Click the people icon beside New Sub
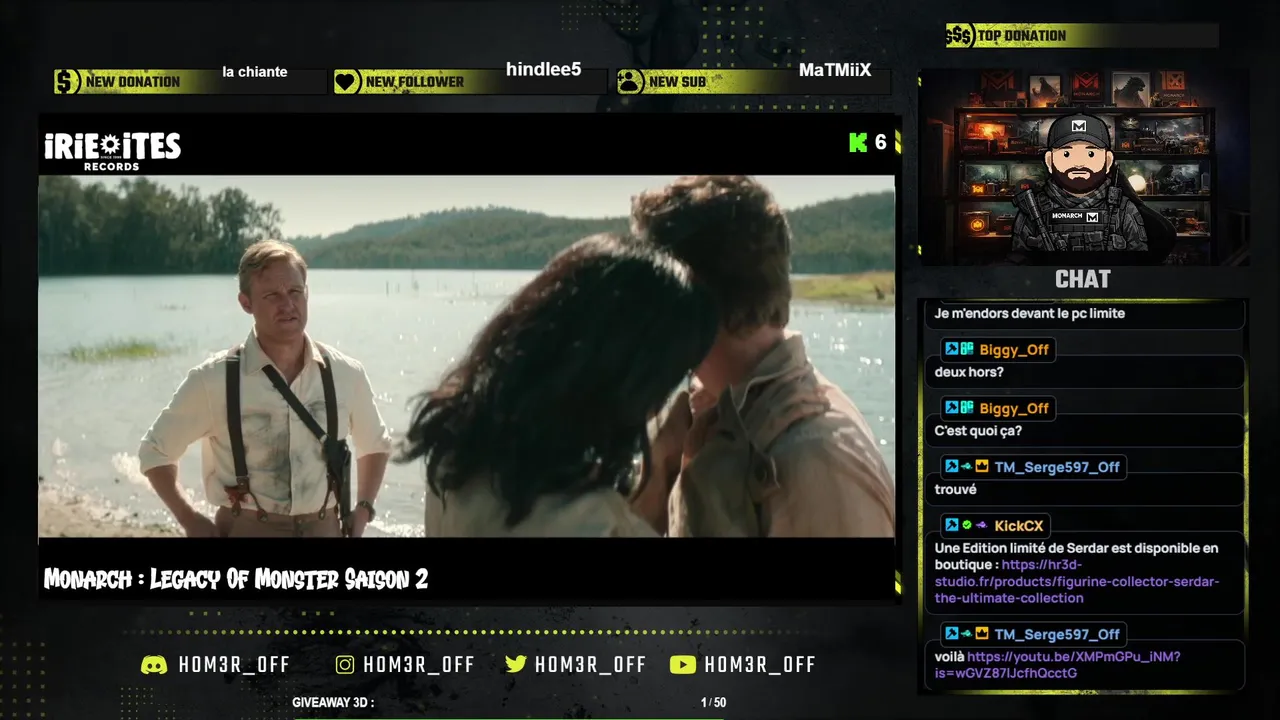The image size is (1280, 720). point(630,82)
